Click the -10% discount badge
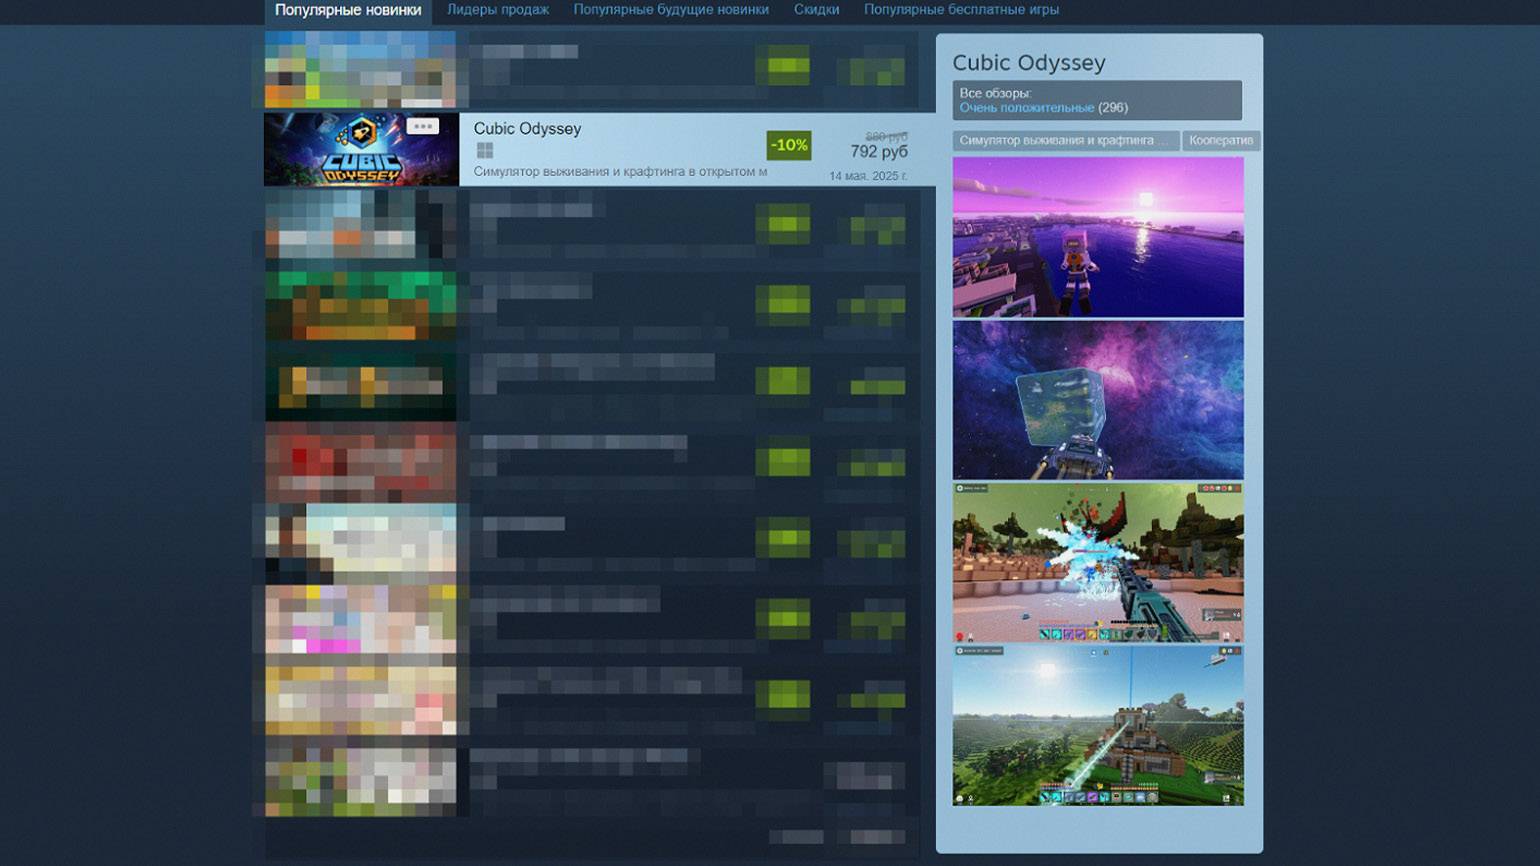The width and height of the screenshot is (1540, 866). click(x=789, y=145)
